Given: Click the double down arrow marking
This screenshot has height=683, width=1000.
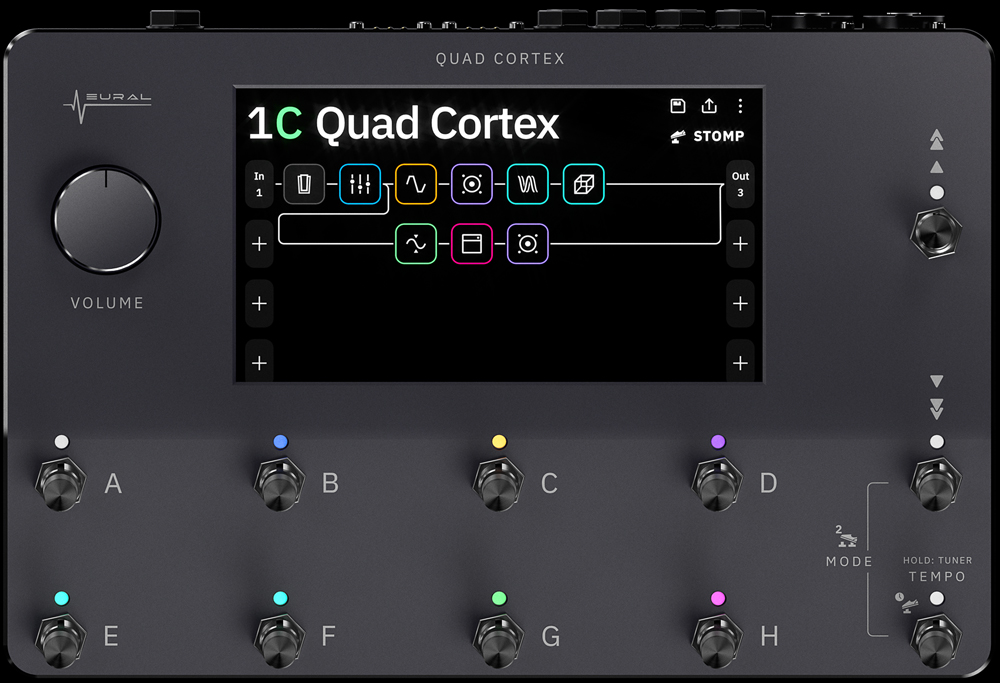Looking at the screenshot, I should (936, 409).
